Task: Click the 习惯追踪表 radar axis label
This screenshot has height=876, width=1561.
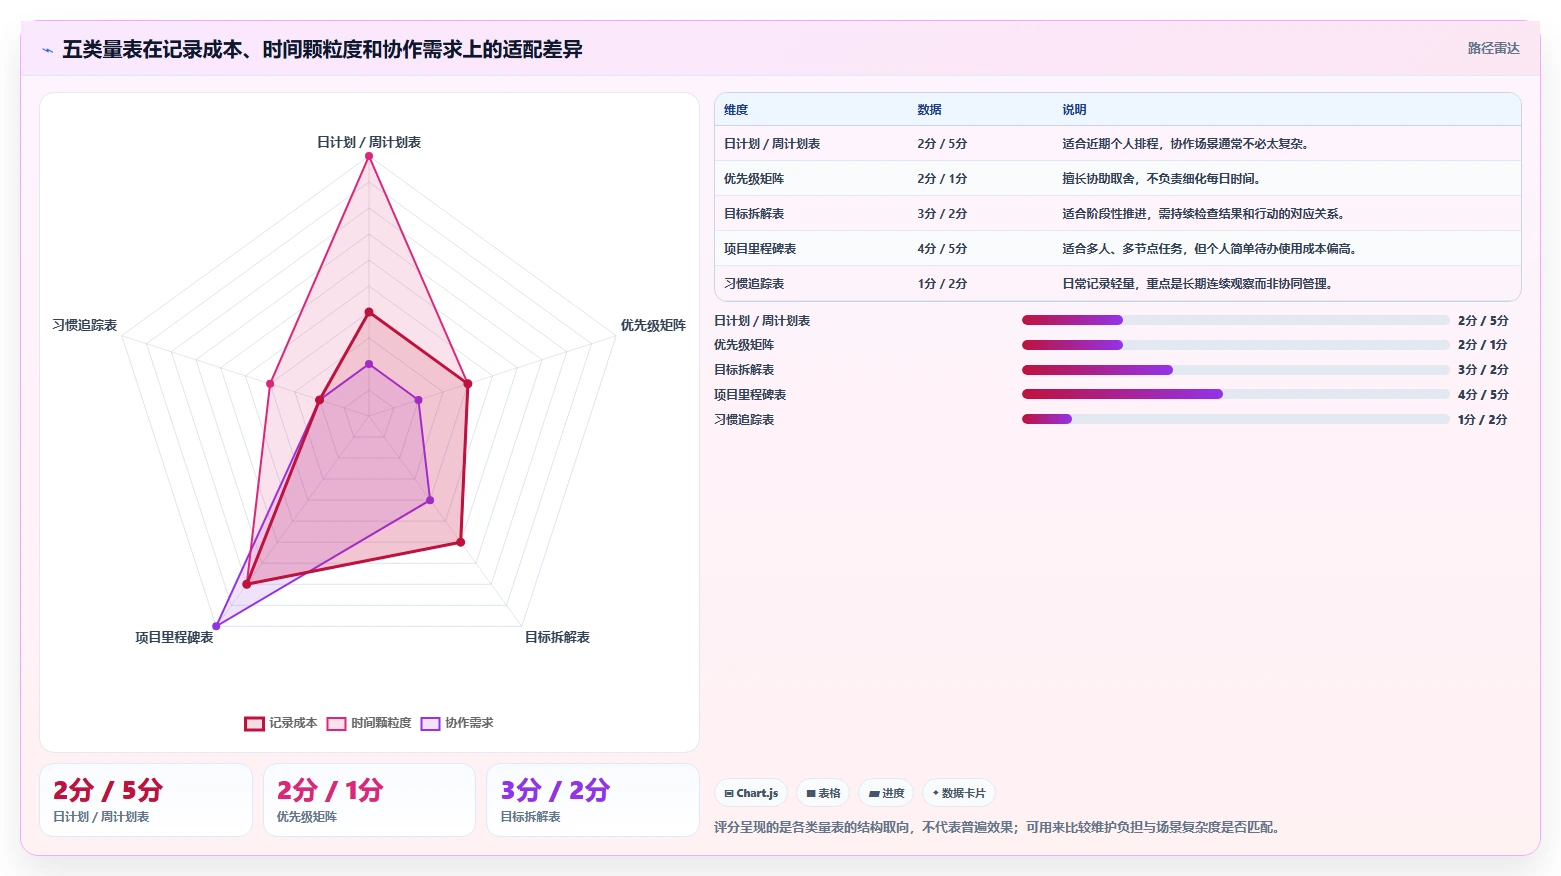Action: tap(85, 325)
